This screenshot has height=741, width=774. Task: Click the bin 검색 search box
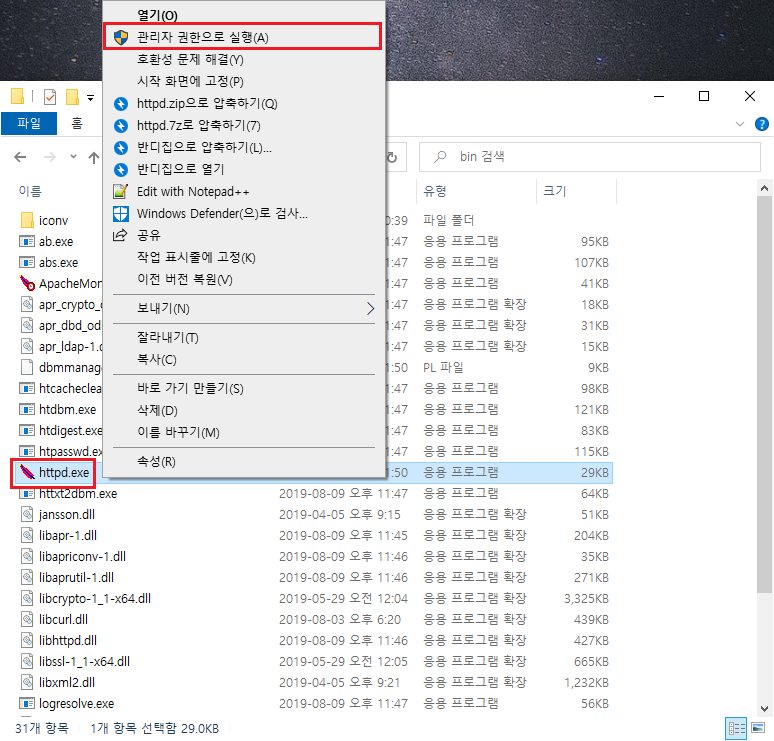click(589, 157)
